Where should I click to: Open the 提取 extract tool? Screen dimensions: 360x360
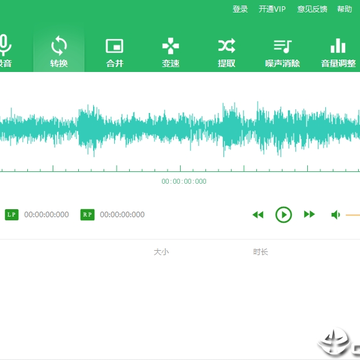point(227,53)
